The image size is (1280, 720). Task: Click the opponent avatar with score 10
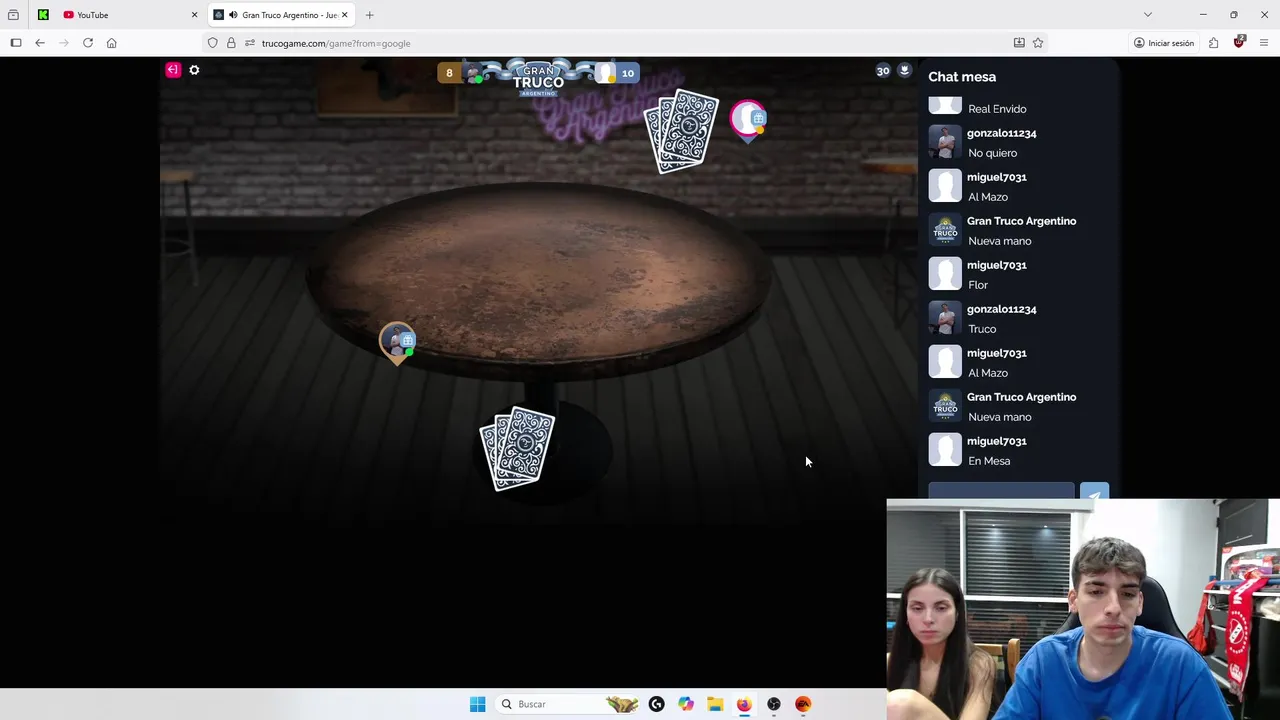(605, 73)
